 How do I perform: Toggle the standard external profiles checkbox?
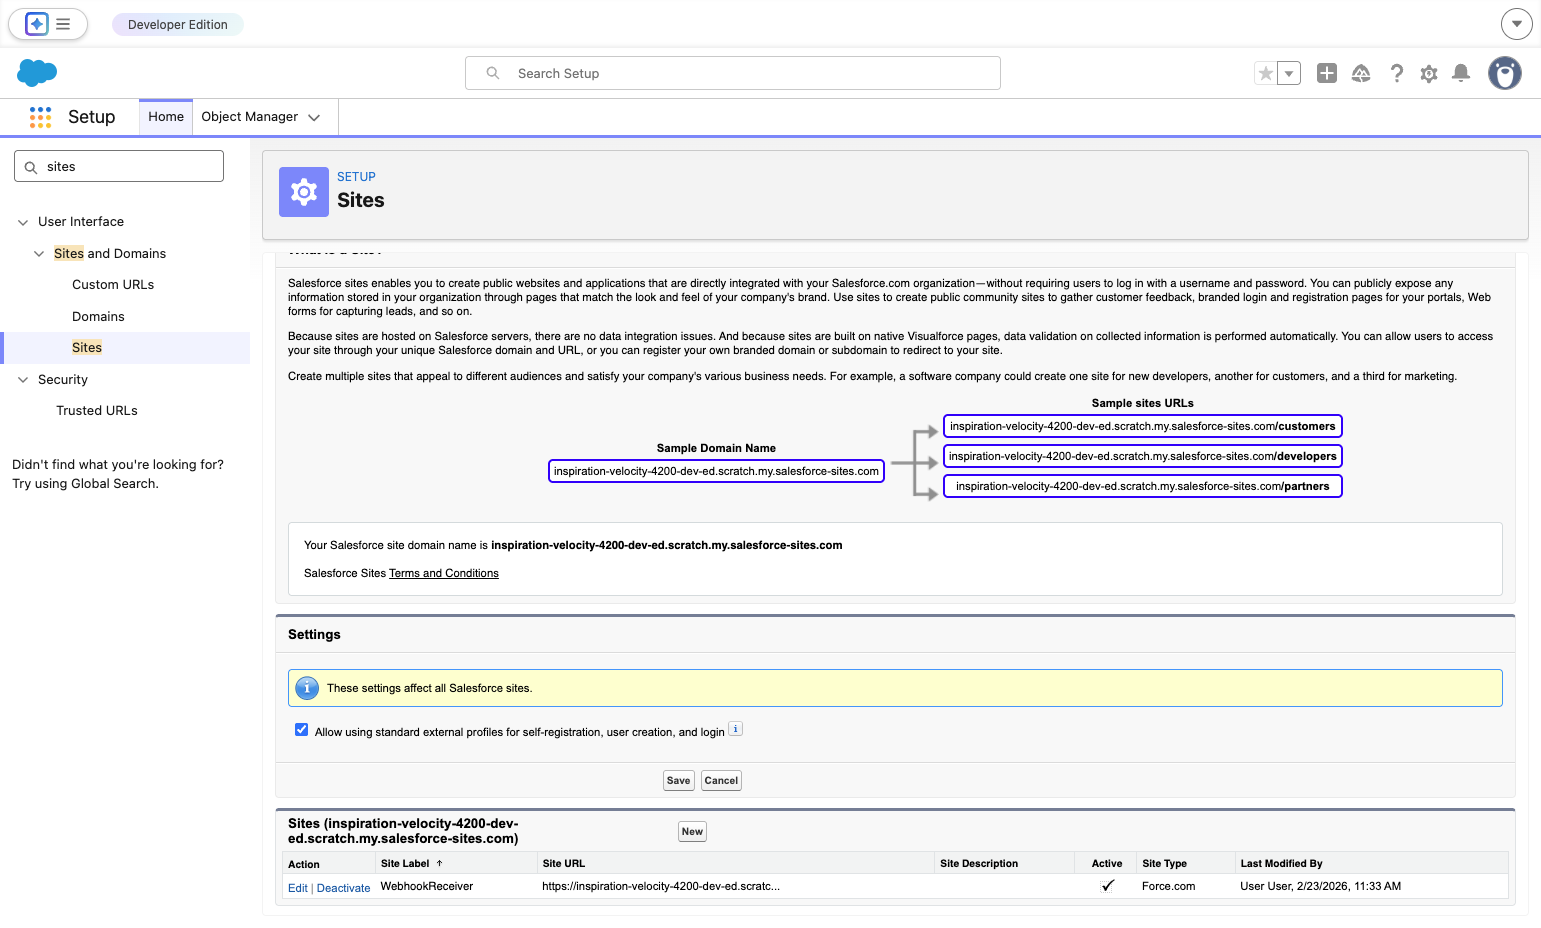(x=301, y=730)
